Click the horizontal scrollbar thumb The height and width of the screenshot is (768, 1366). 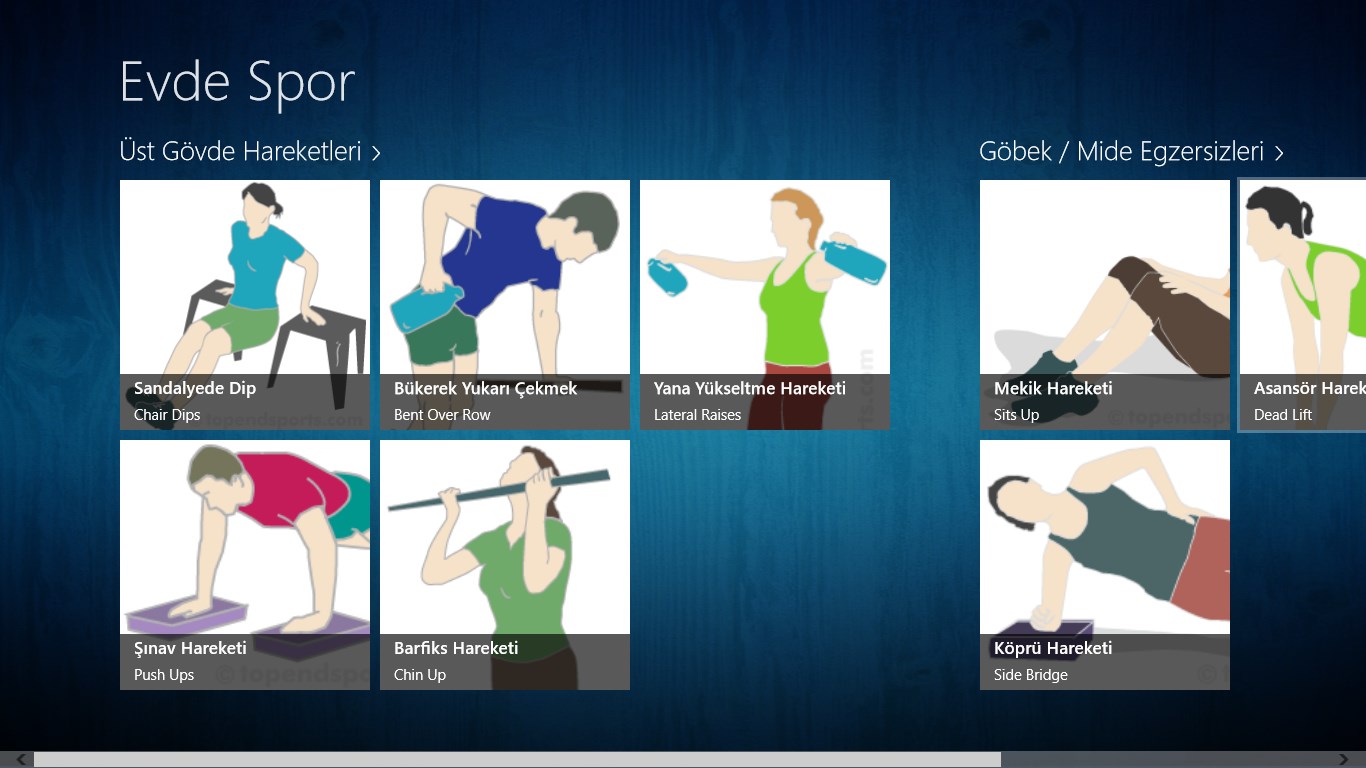517,760
